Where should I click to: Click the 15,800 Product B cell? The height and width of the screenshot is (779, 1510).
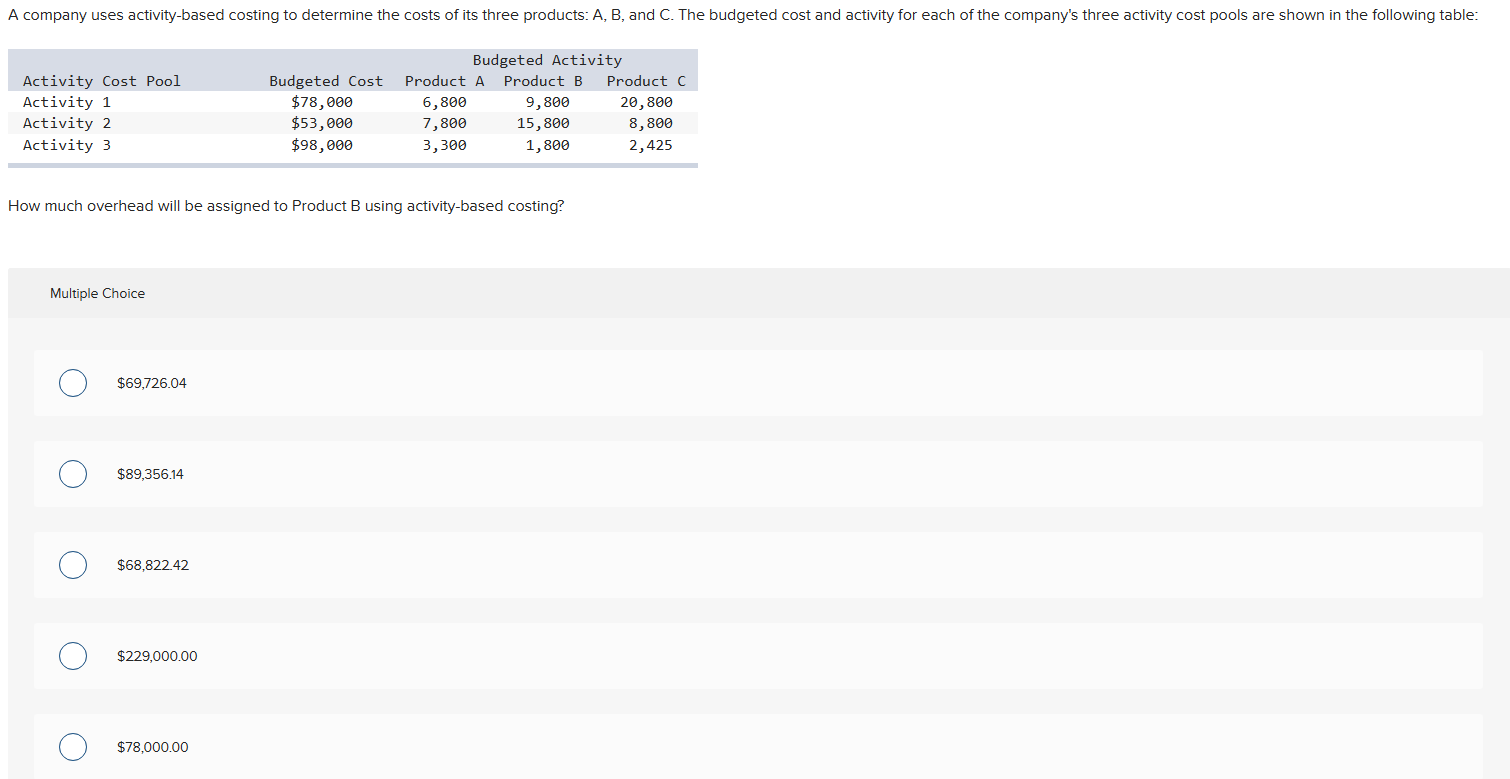(543, 123)
